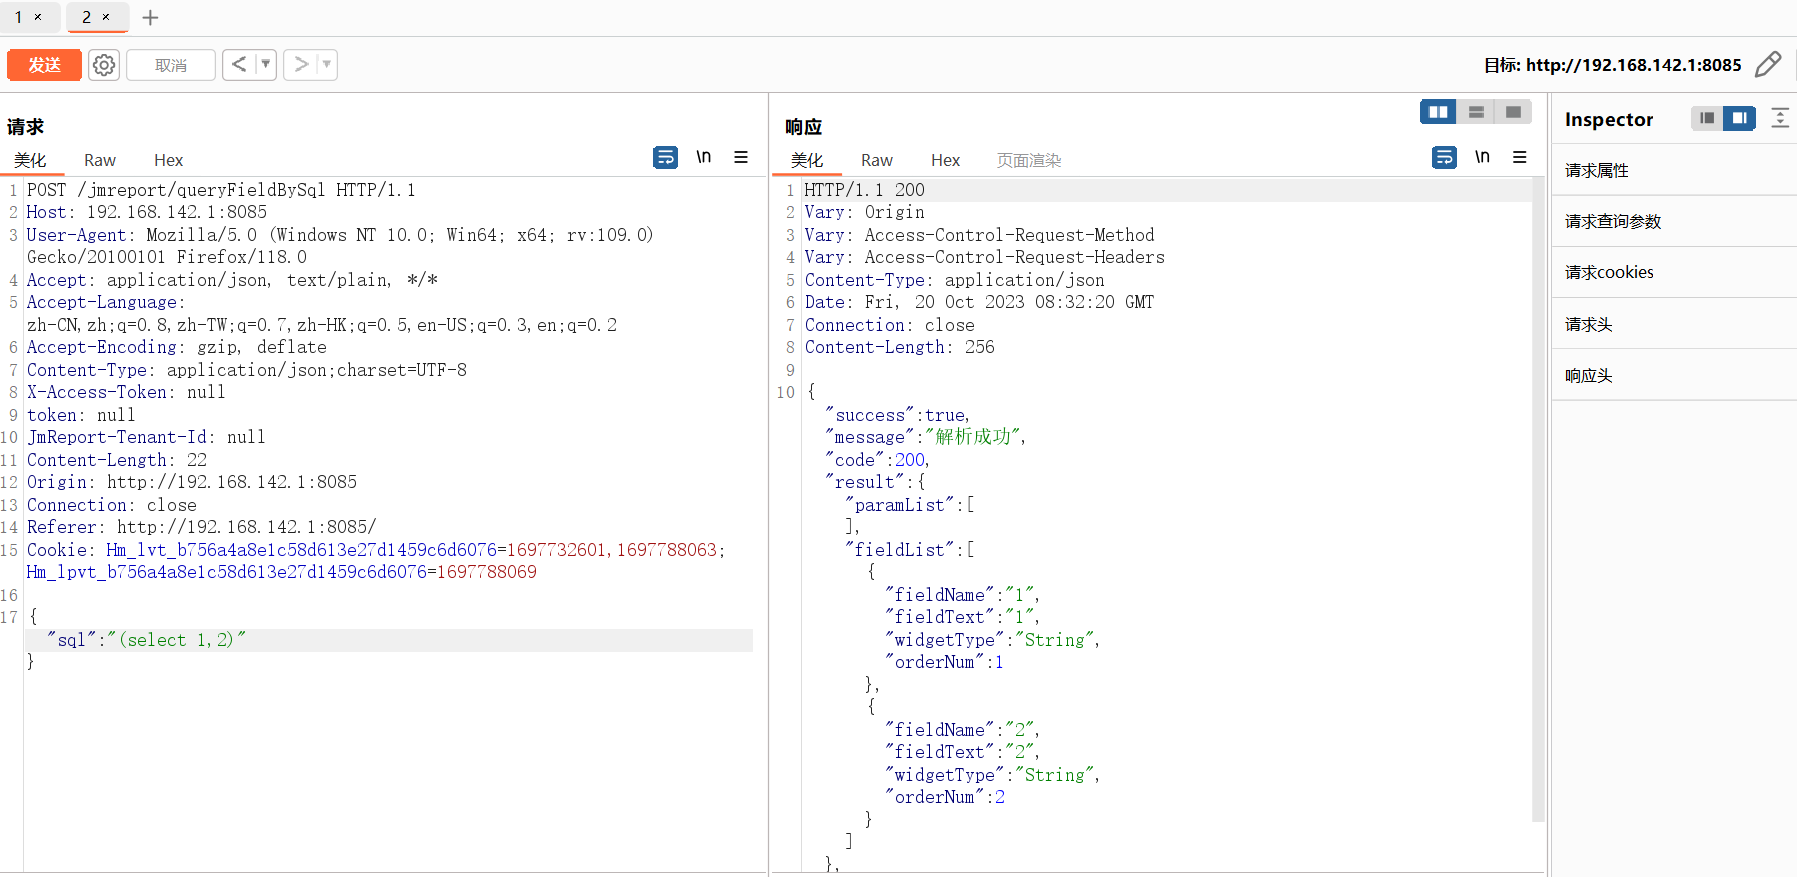Image resolution: width=1797 pixels, height=877 pixels.
Task: Choose side-by-side layout view
Action: (1438, 112)
